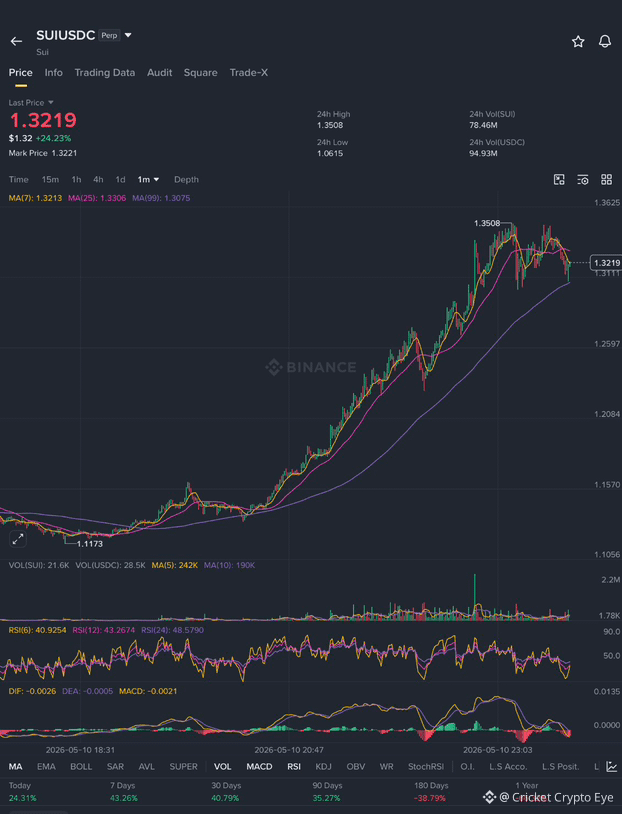Click the Today 24.31% performance

(x=22, y=792)
